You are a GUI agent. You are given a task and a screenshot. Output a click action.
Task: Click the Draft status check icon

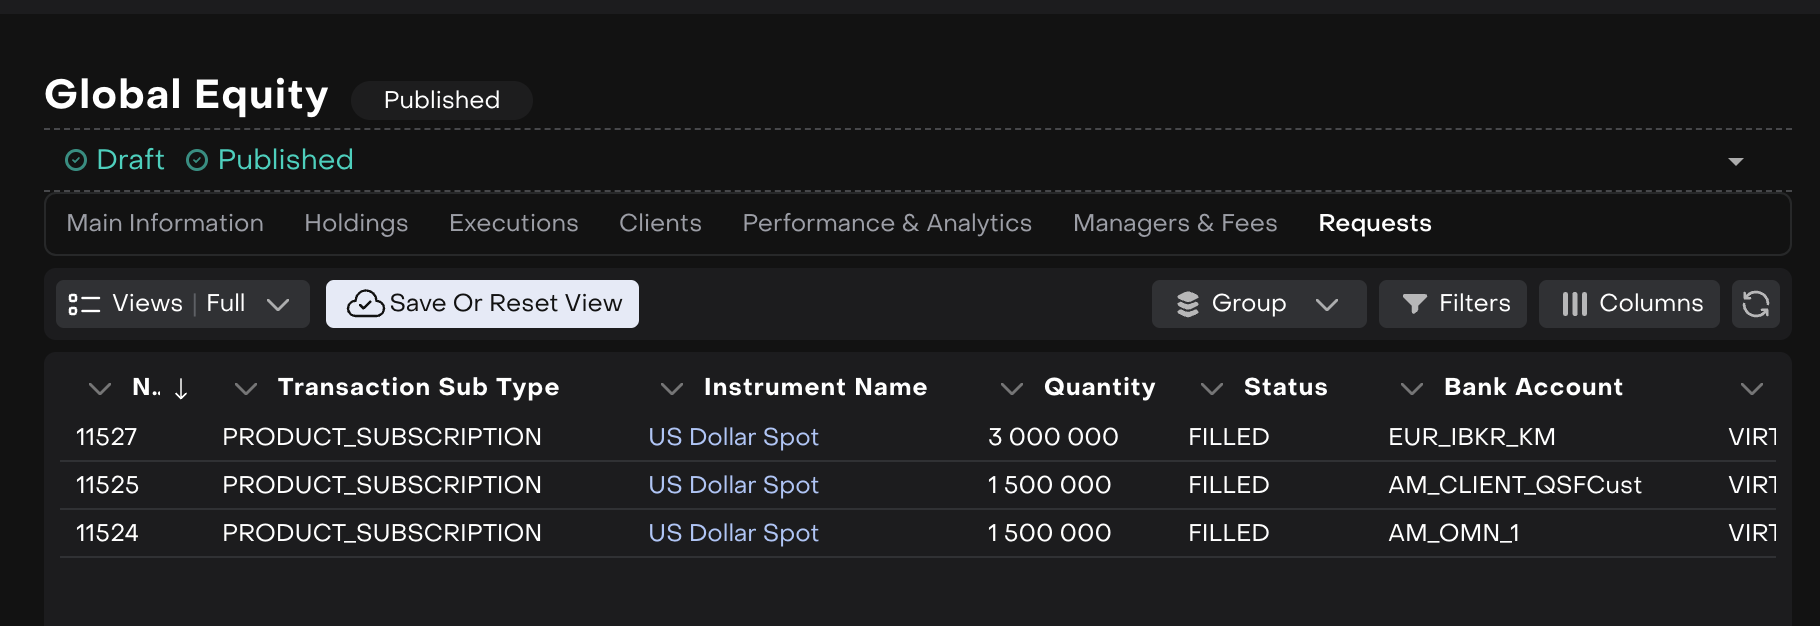pos(76,160)
